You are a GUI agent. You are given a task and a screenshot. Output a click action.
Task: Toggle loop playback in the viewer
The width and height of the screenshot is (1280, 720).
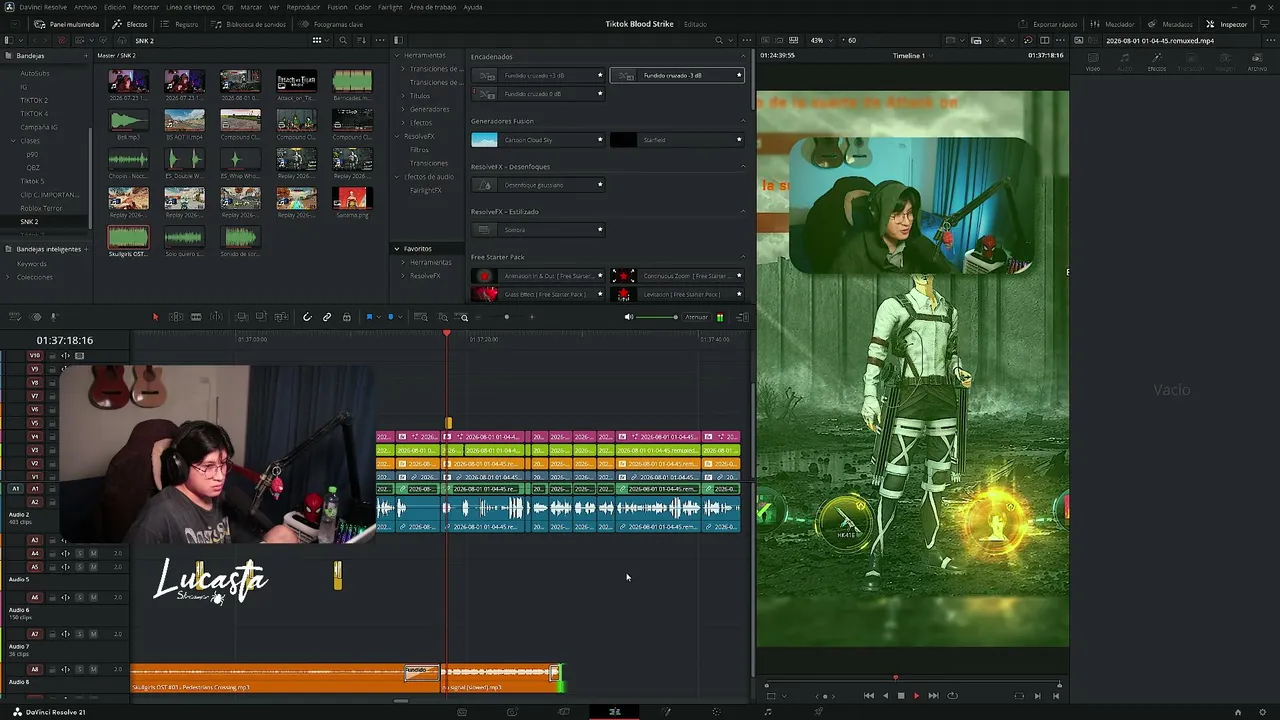pos(952,696)
